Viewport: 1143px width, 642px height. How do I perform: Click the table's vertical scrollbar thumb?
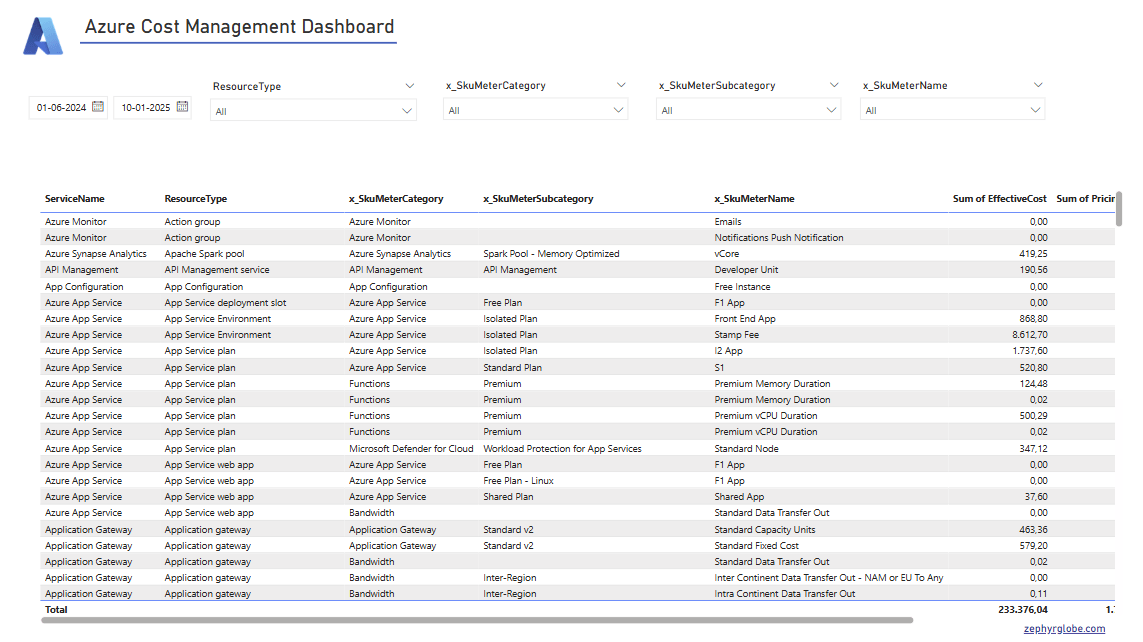(x=1118, y=209)
